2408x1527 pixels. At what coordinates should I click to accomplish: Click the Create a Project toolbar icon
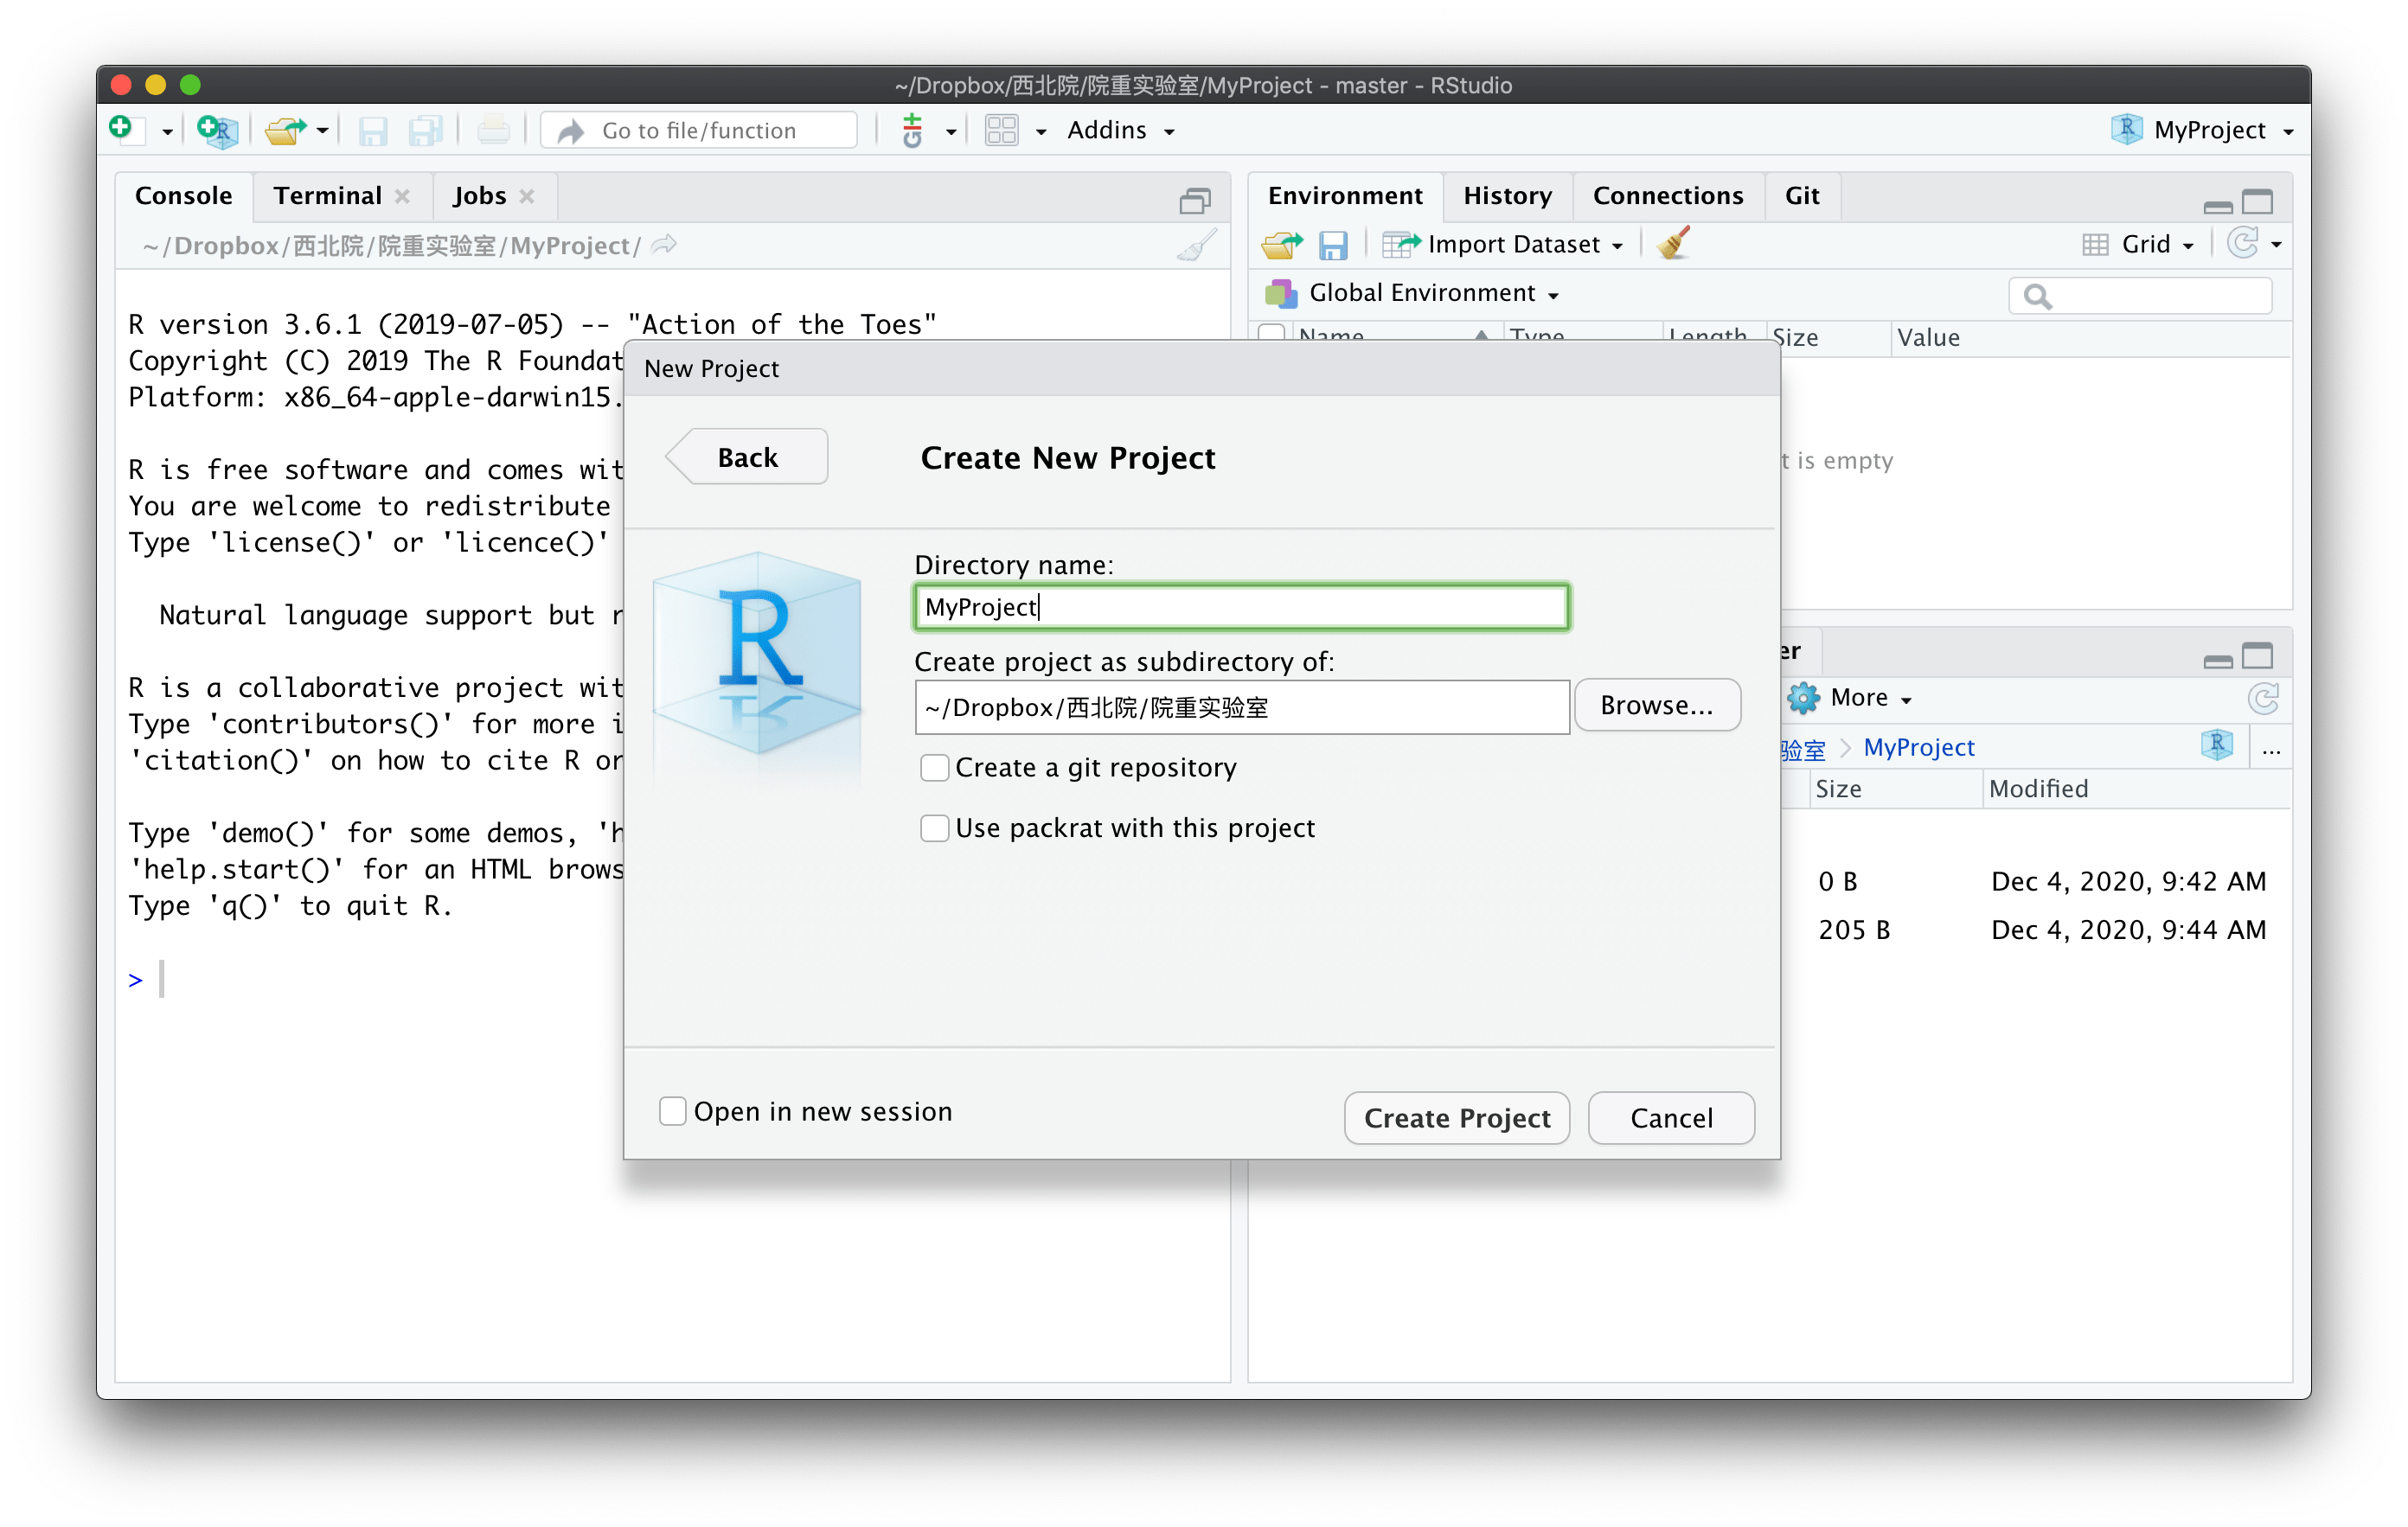216,131
